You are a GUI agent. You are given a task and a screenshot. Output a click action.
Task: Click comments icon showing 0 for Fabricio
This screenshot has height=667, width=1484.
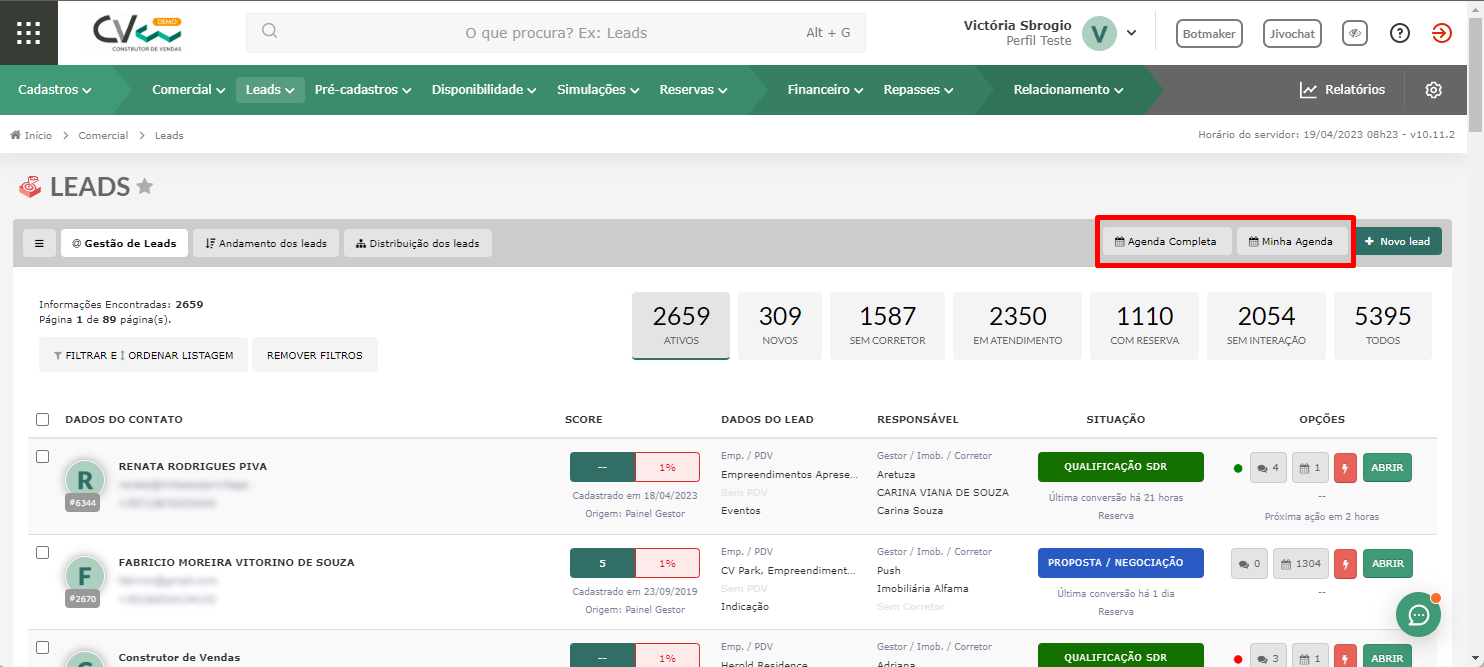(x=1249, y=563)
